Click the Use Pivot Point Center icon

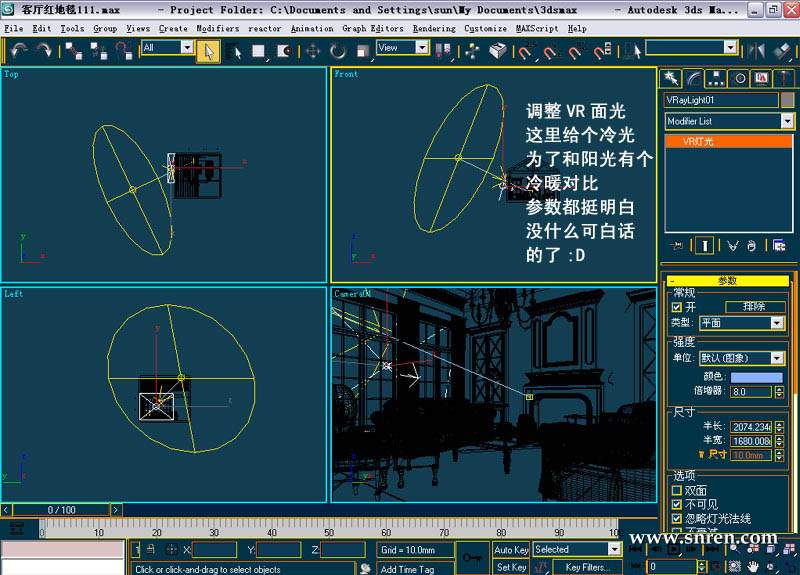coord(443,51)
